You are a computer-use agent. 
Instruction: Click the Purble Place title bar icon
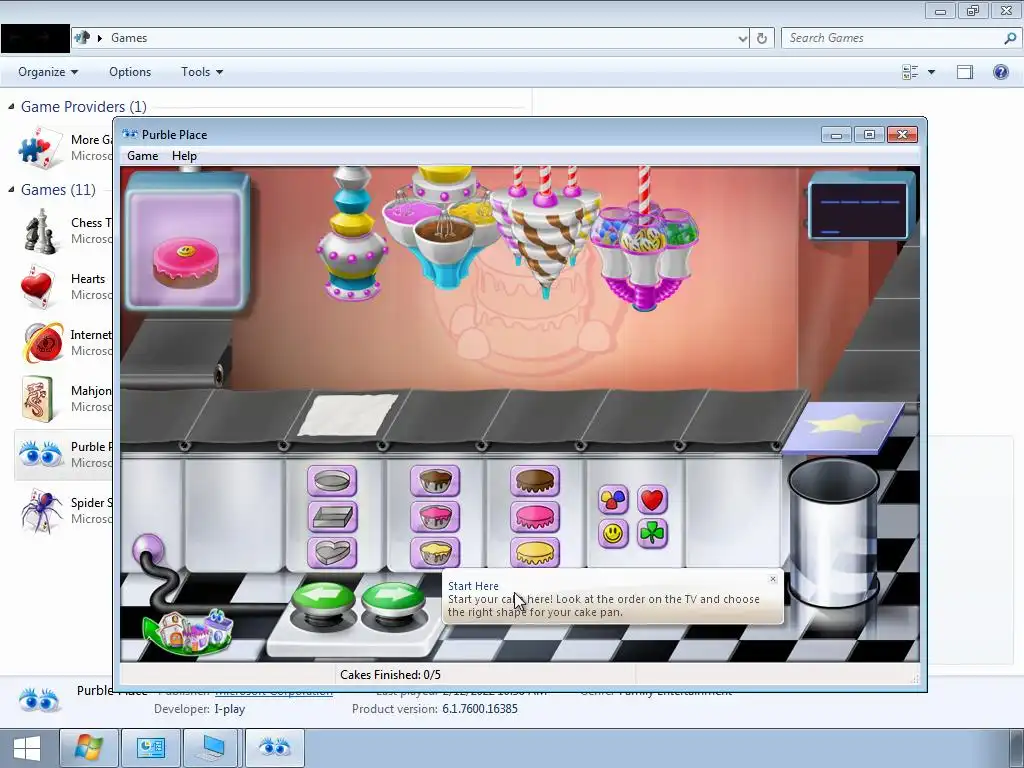[x=130, y=135]
